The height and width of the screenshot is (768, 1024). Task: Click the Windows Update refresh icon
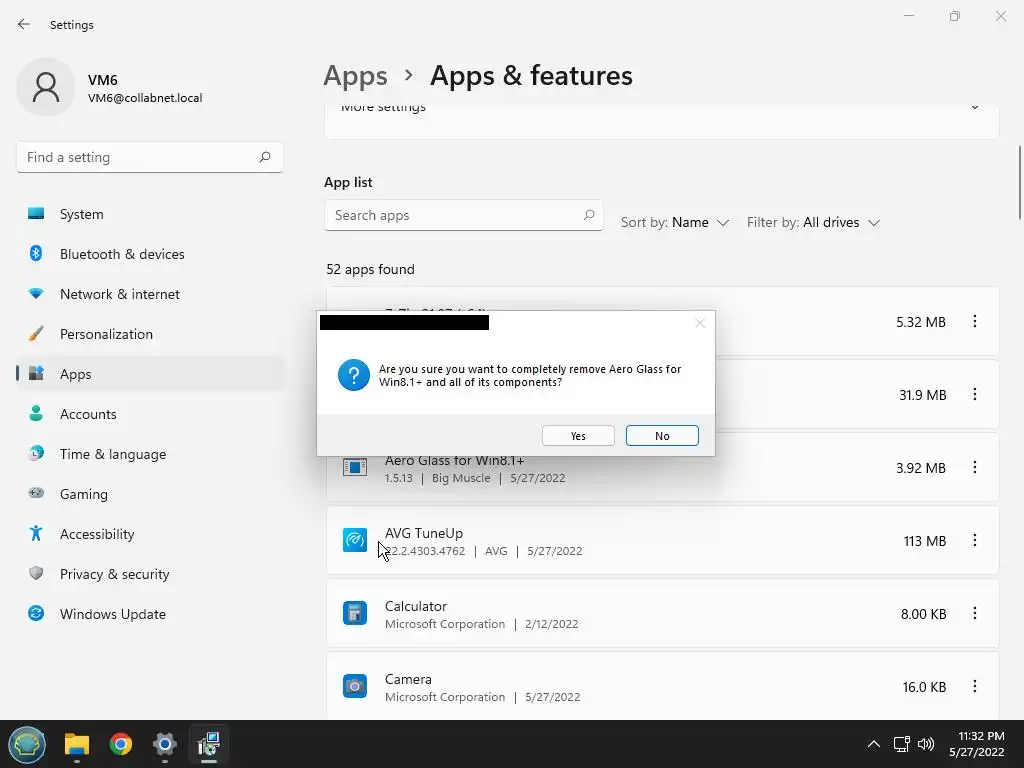(36, 613)
